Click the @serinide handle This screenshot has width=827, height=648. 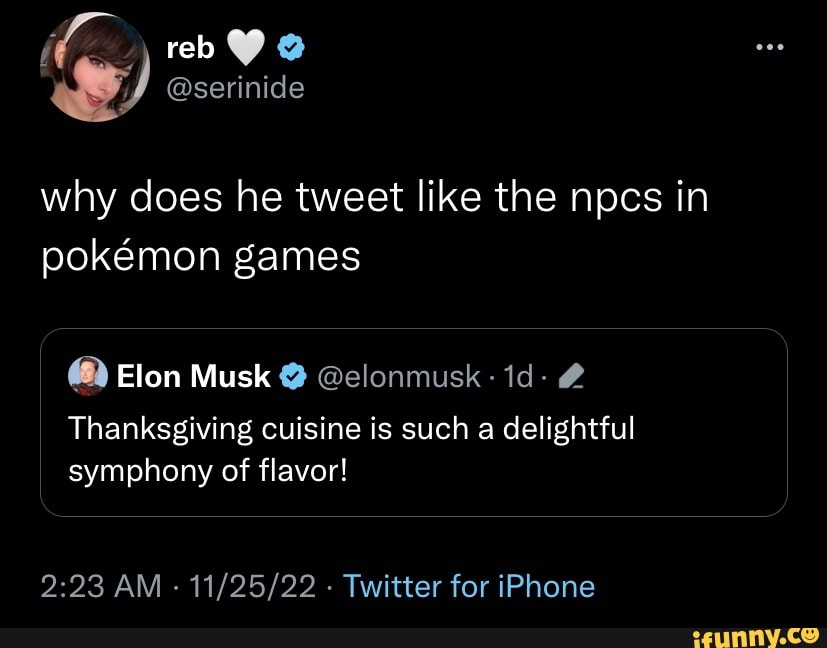237,89
